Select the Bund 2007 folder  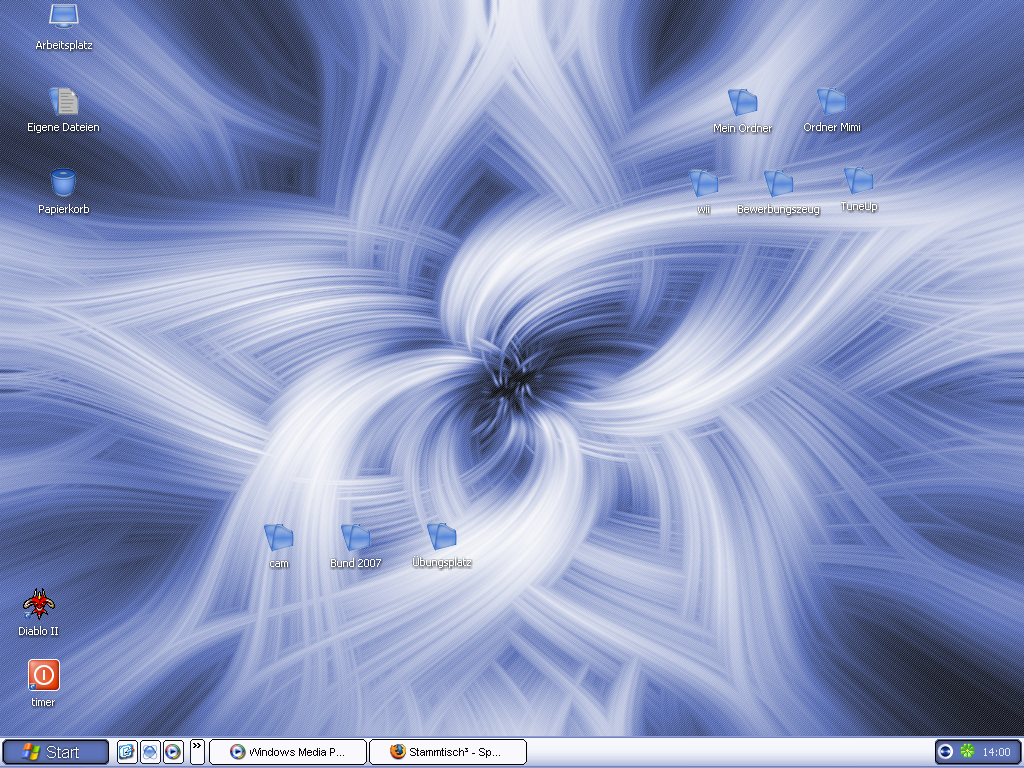tap(355, 538)
